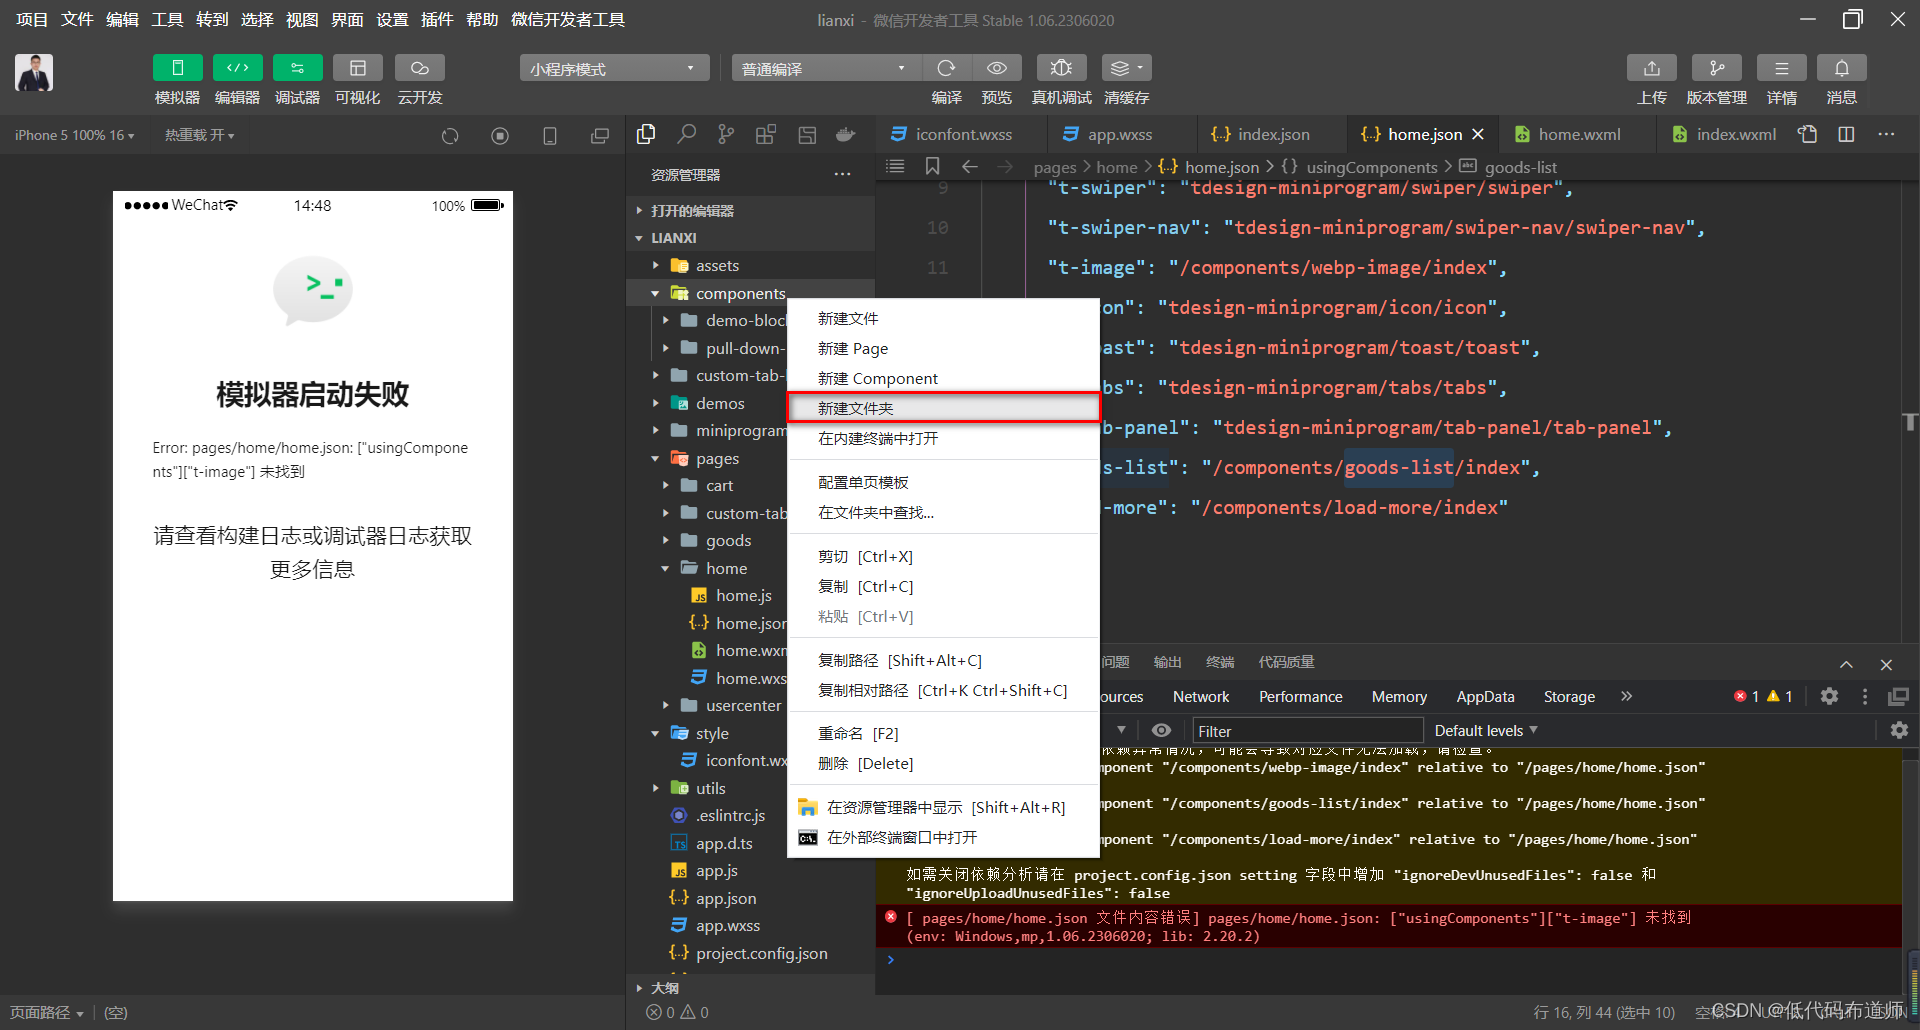Go back with editor left arrow
The width and height of the screenshot is (1920, 1030).
click(x=969, y=166)
